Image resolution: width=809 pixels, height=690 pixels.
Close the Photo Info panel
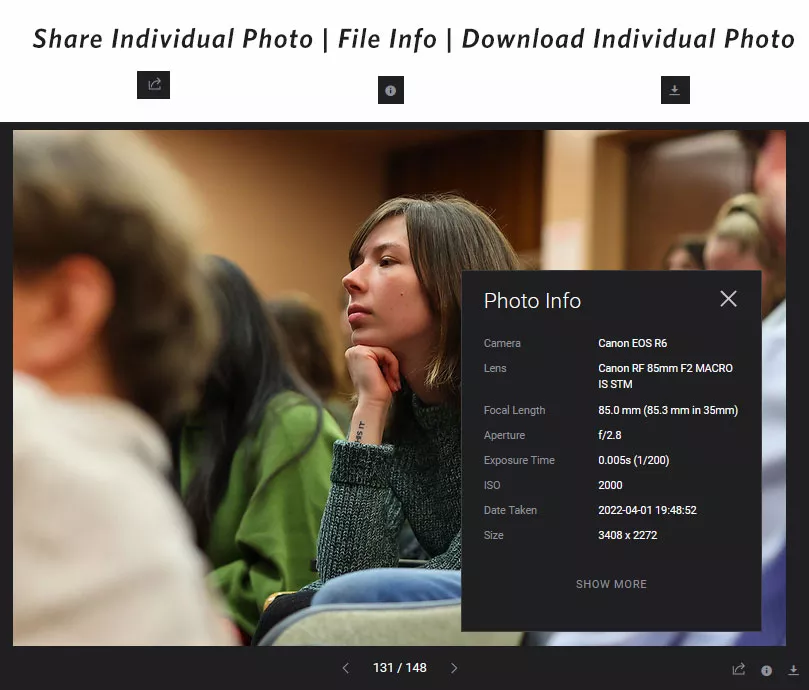point(729,298)
